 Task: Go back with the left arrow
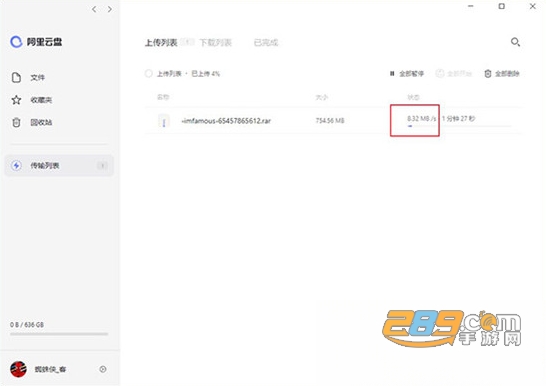tap(94, 9)
